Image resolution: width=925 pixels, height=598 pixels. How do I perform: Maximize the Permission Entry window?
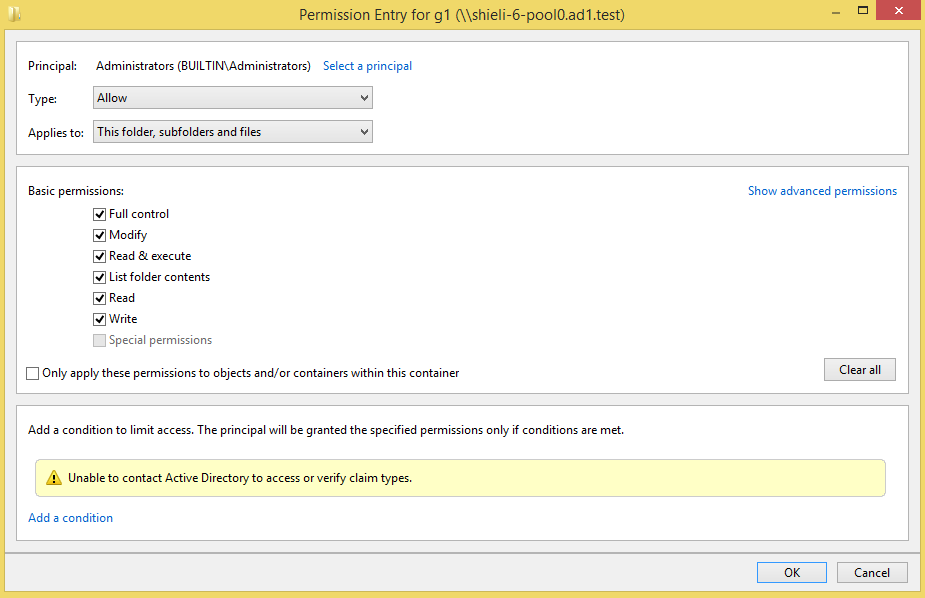pos(862,11)
